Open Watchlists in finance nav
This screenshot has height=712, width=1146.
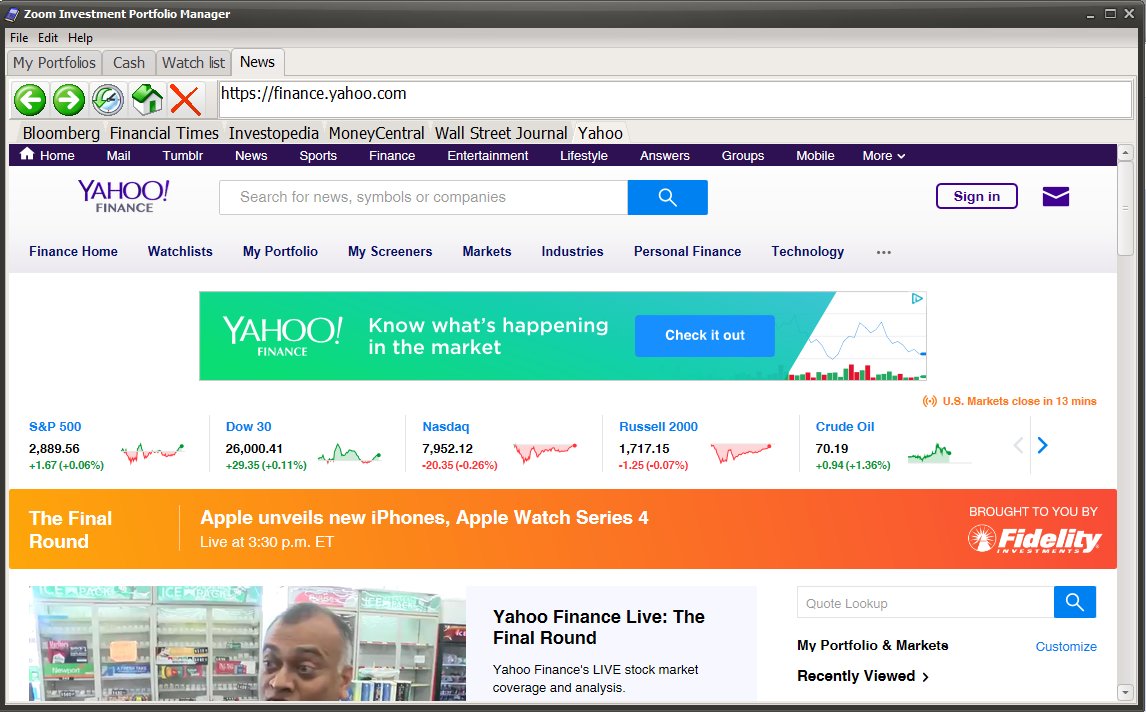click(x=180, y=251)
